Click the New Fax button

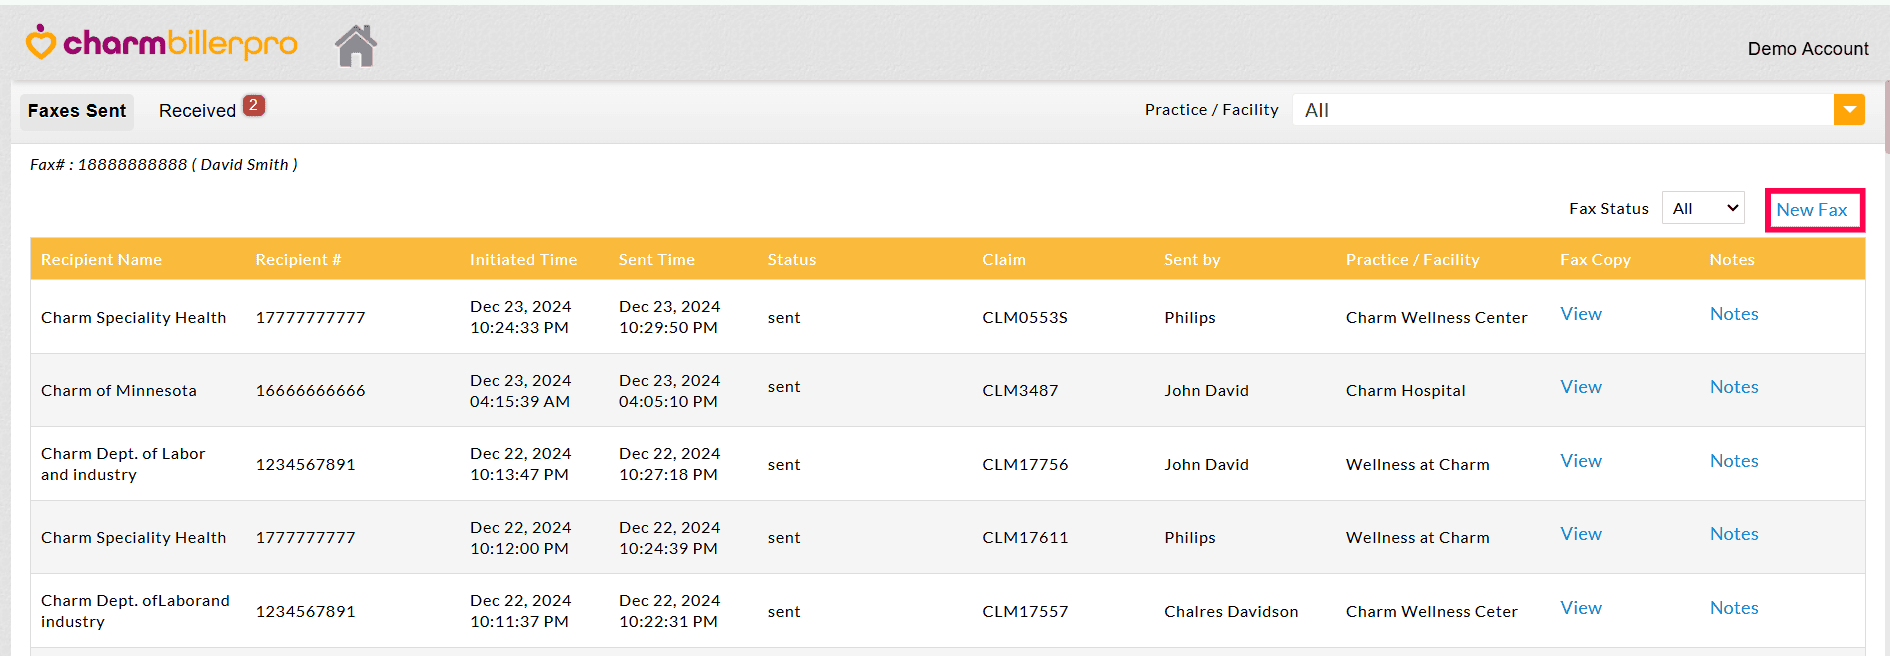tap(1812, 210)
